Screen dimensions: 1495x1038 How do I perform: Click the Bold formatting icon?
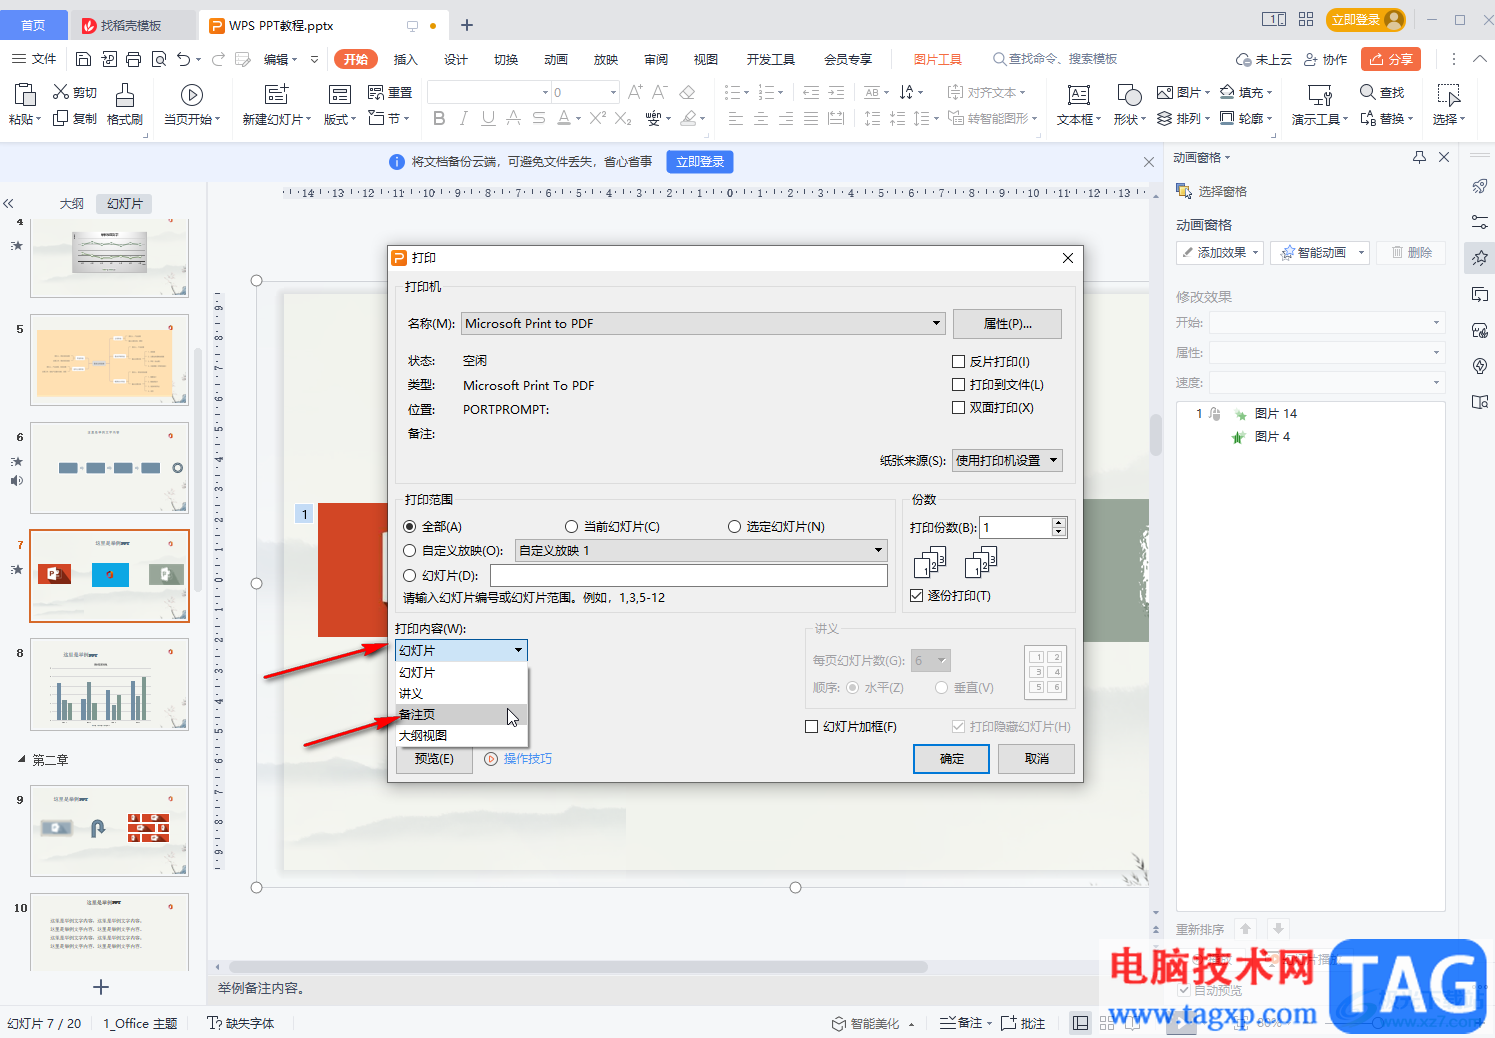[x=439, y=119]
